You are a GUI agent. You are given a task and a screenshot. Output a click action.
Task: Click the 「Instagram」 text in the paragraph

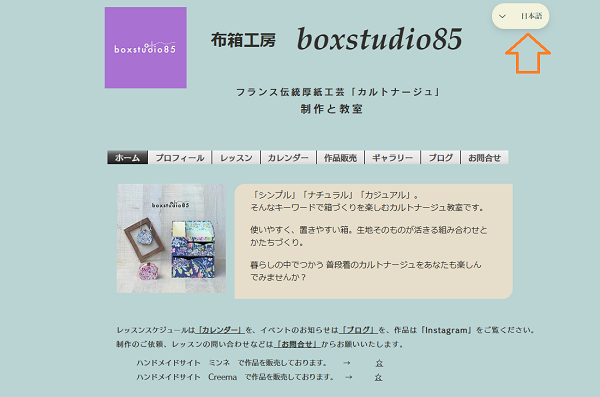(x=447, y=330)
